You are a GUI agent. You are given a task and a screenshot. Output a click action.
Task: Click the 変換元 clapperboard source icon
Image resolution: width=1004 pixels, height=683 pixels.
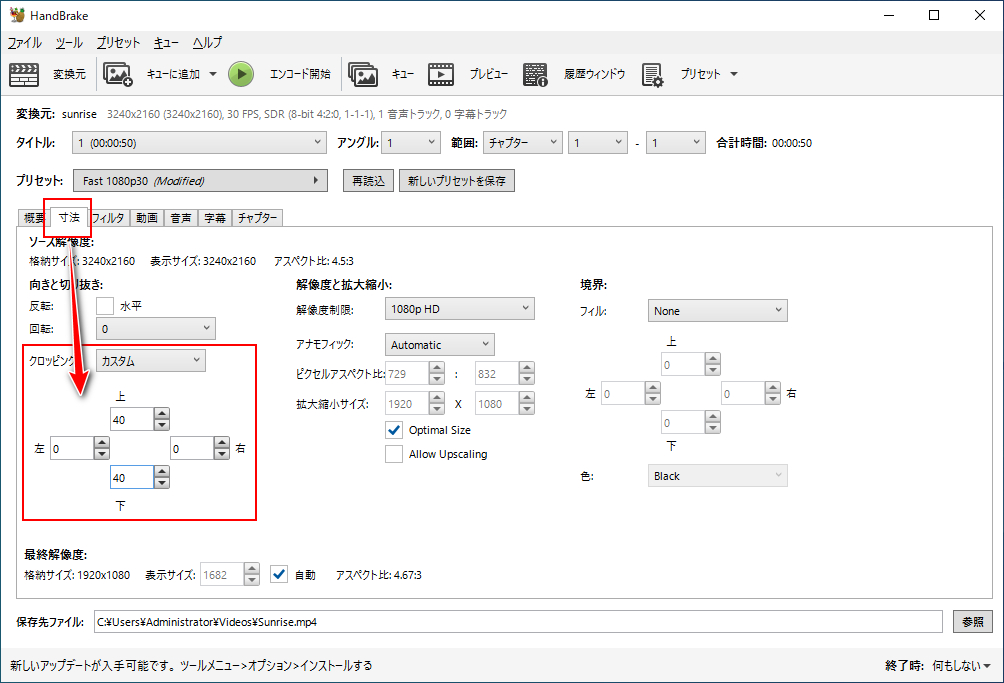coord(24,74)
